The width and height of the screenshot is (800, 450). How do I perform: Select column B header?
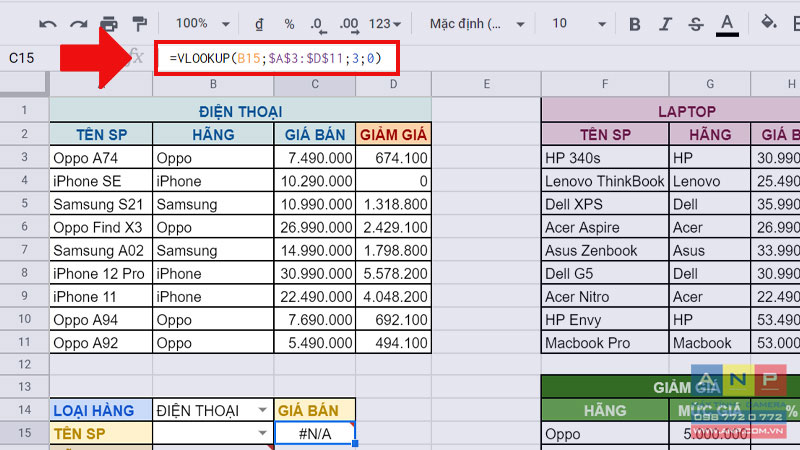point(213,84)
